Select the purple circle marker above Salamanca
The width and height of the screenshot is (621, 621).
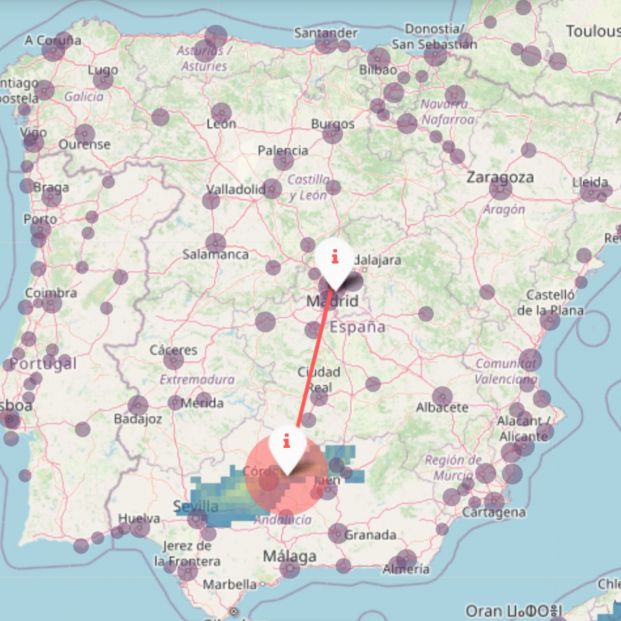pyautogui.click(x=216, y=243)
